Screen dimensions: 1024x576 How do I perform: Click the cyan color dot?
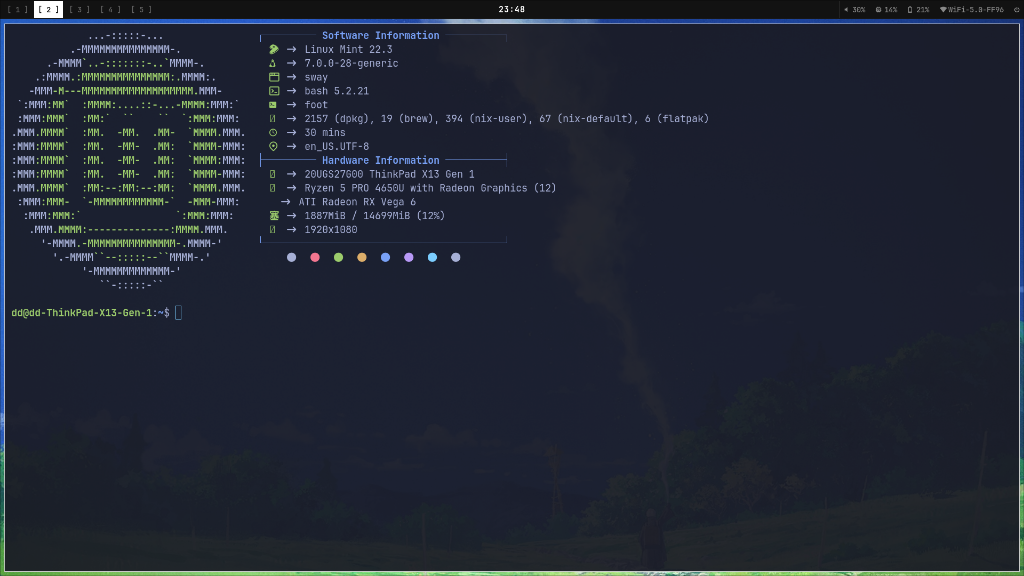coord(432,257)
